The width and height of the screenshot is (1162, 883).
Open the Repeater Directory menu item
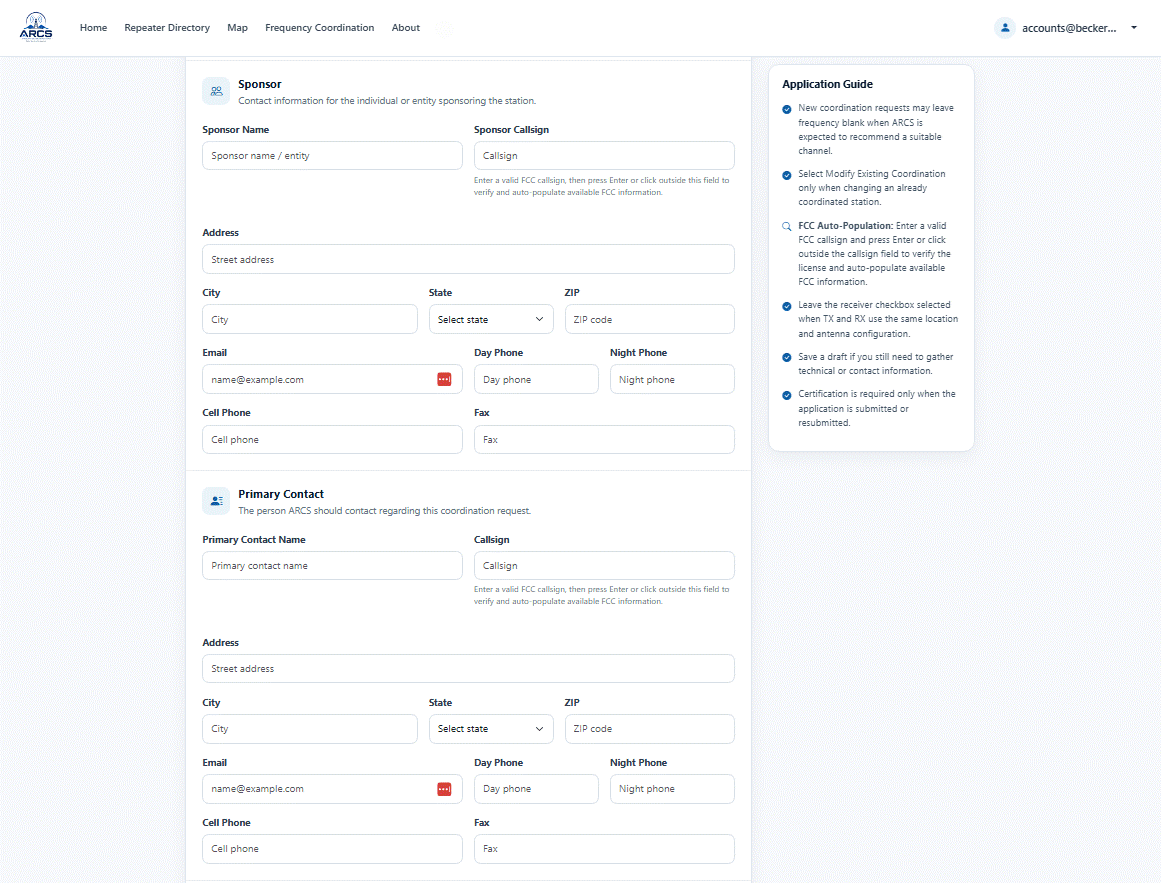pyautogui.click(x=167, y=28)
